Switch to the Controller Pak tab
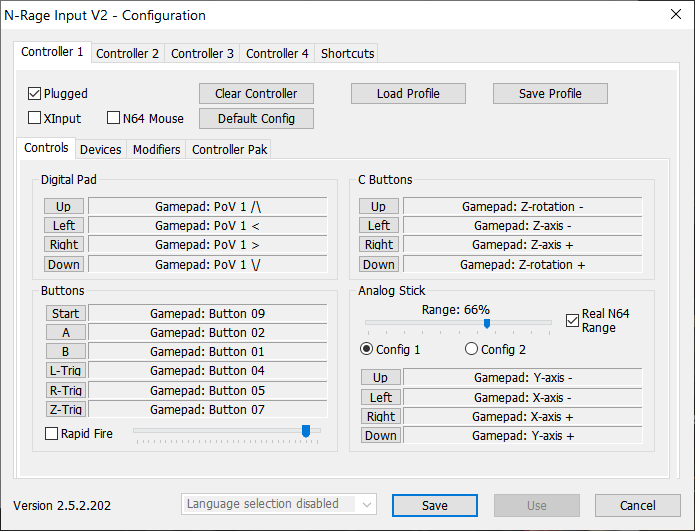 (x=230, y=149)
